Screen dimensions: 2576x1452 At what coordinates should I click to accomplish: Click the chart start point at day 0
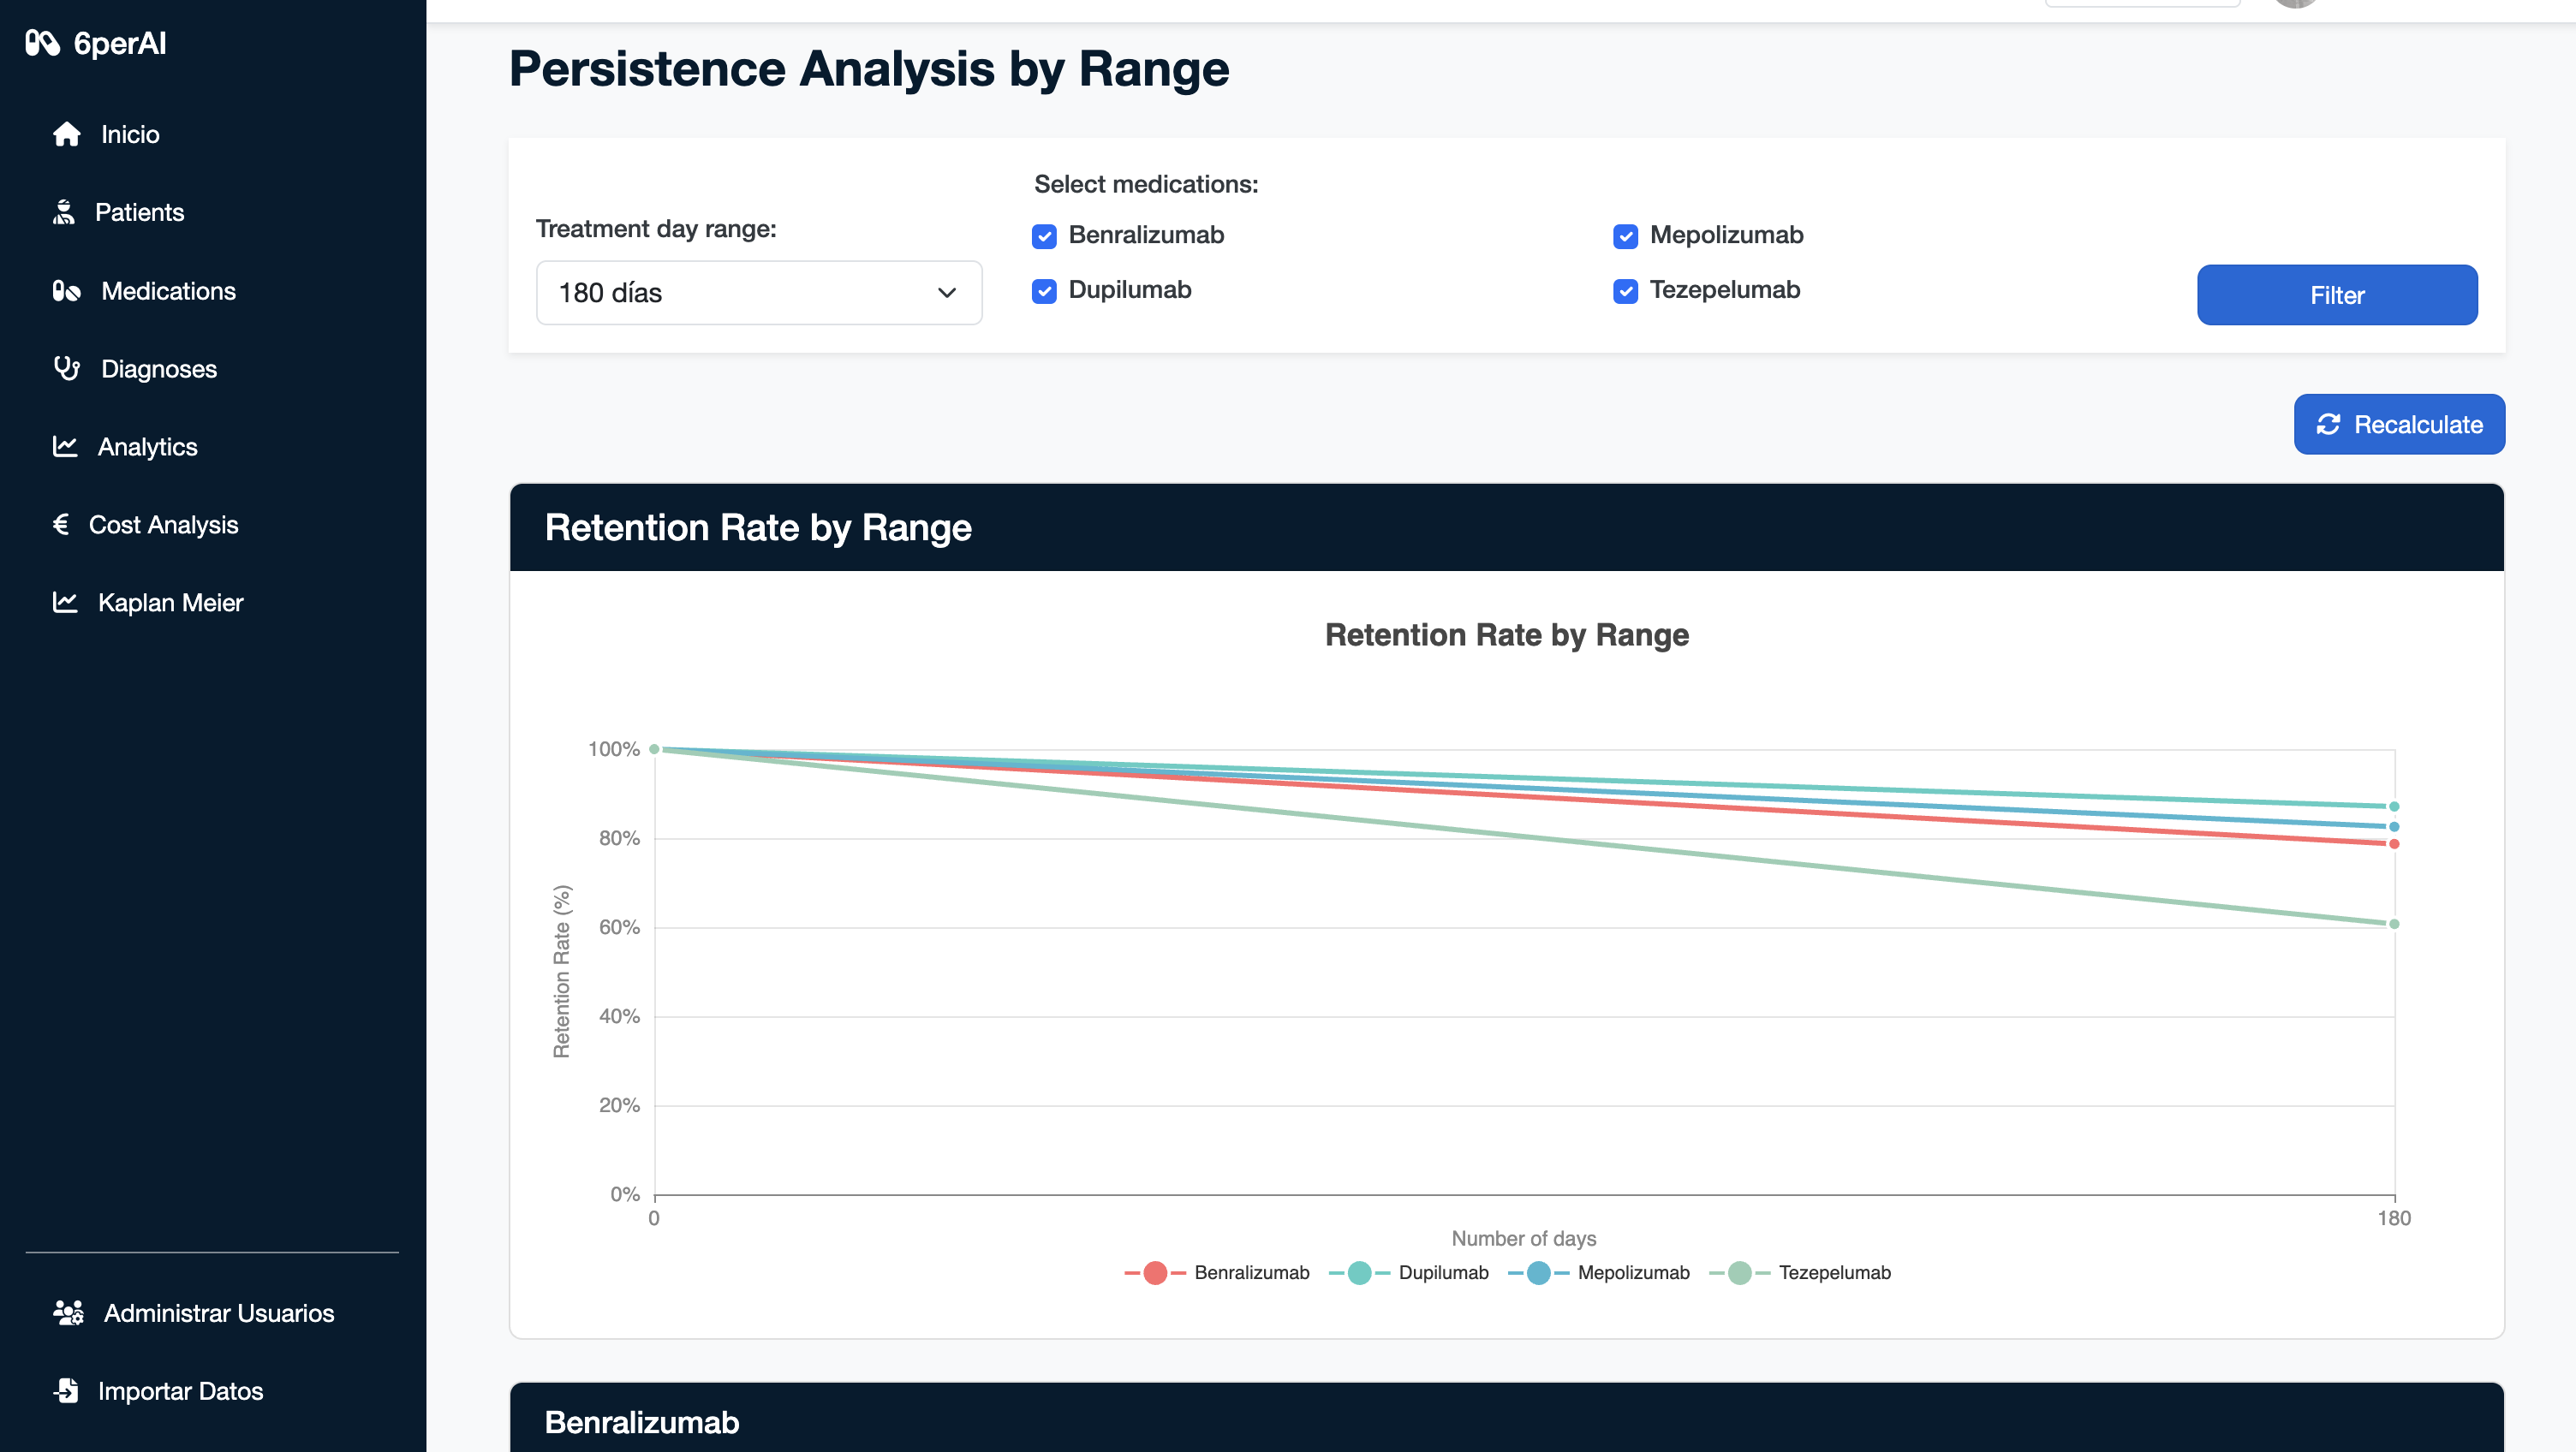655,749
